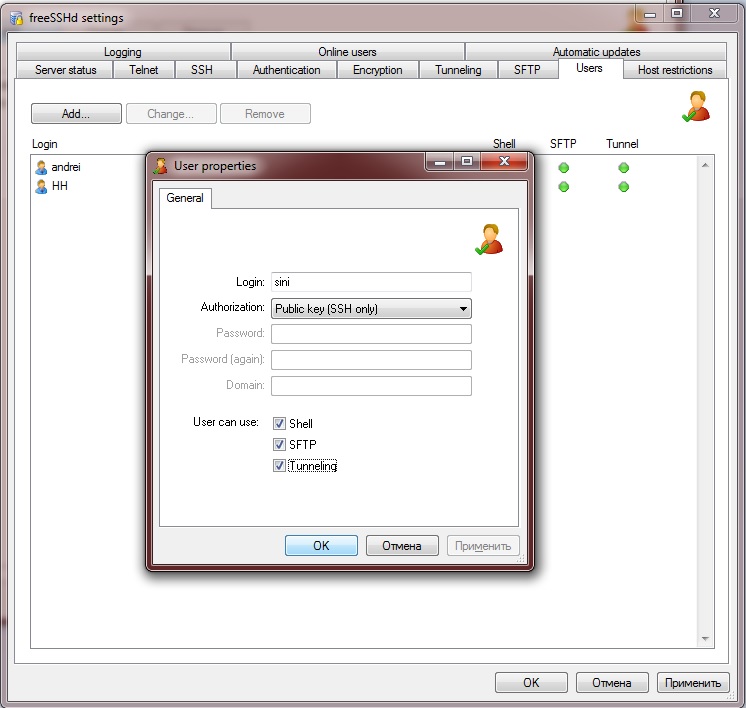Click the Shell column header
This screenshot has width=746, height=708.
point(504,144)
